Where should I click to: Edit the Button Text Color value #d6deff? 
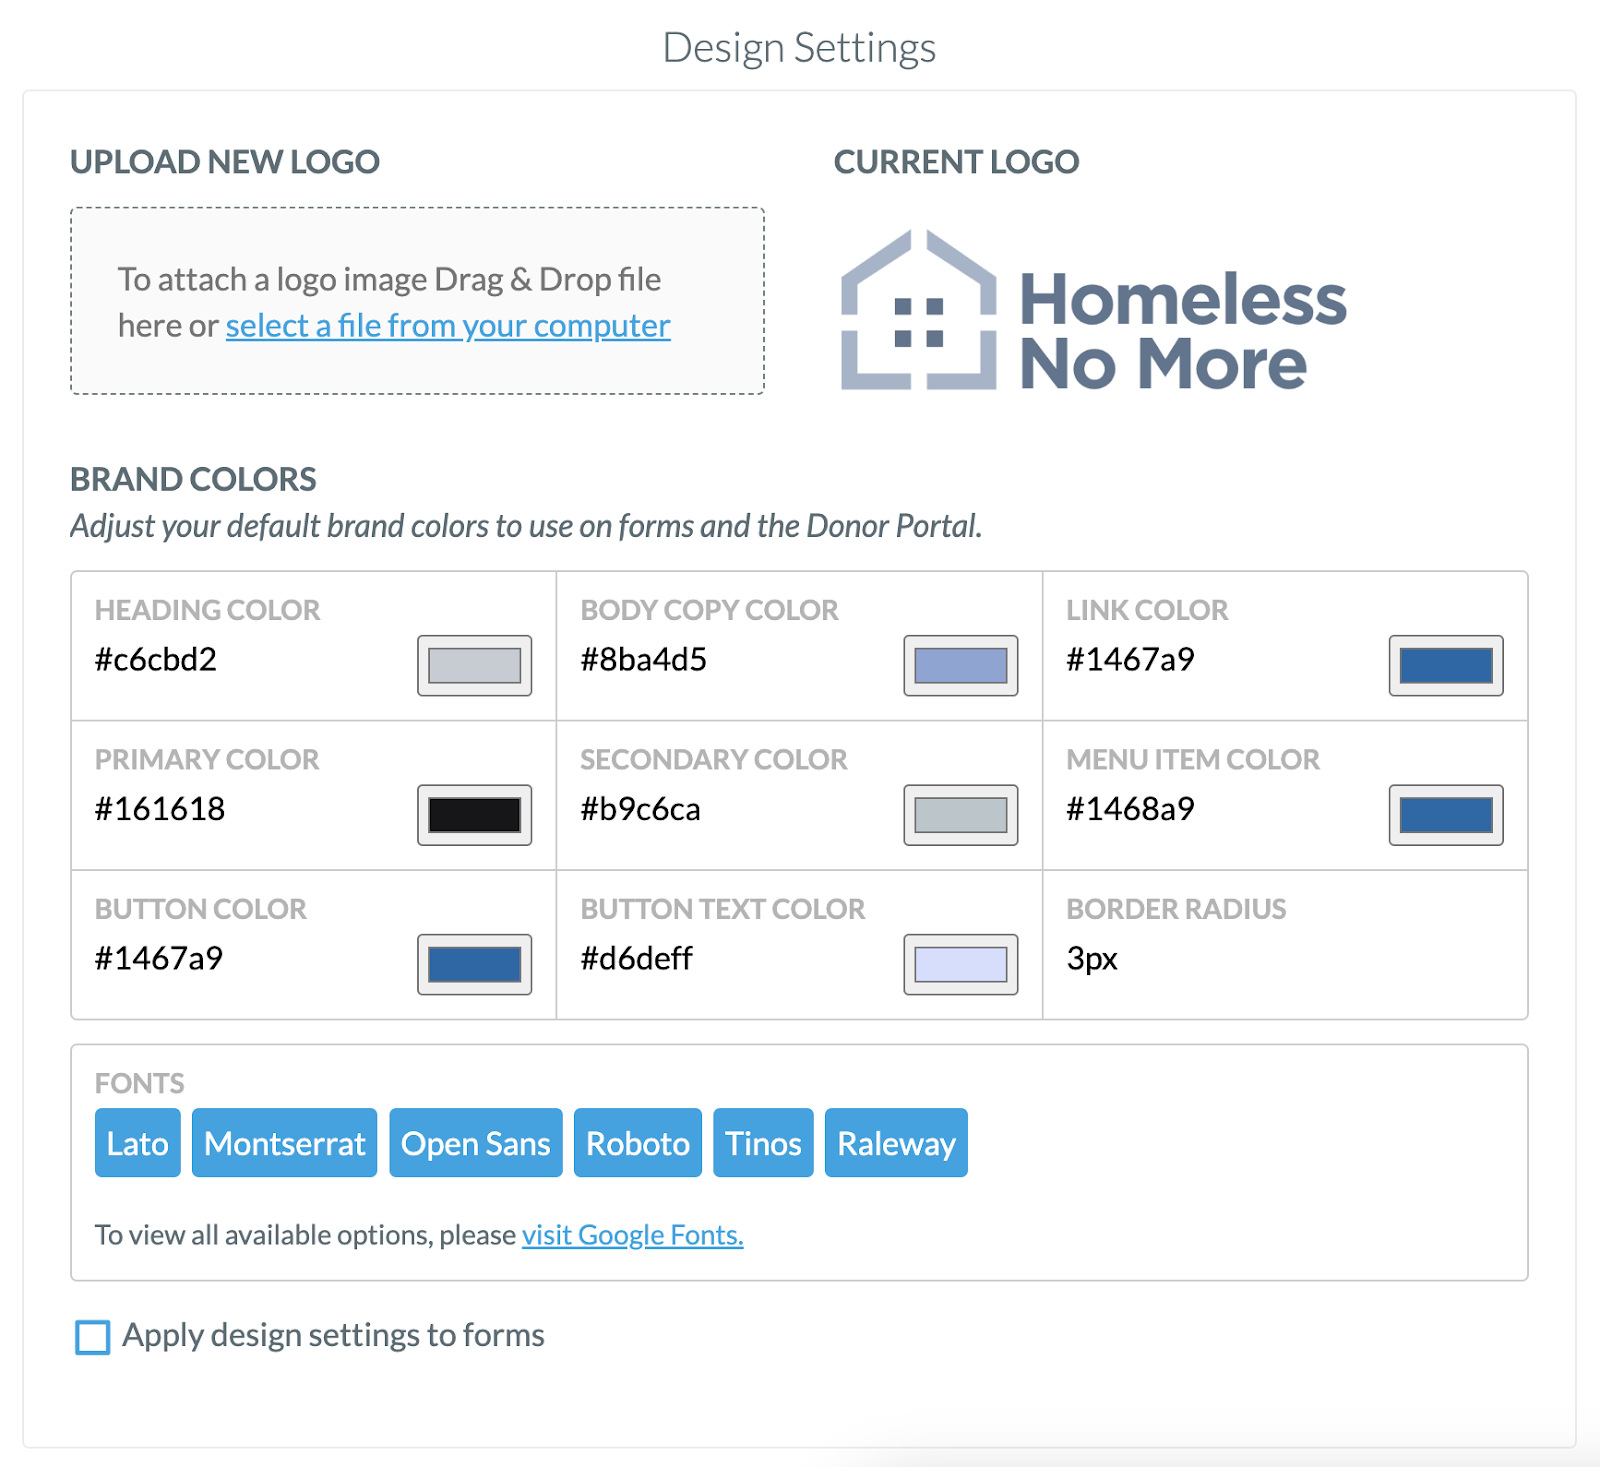point(636,959)
